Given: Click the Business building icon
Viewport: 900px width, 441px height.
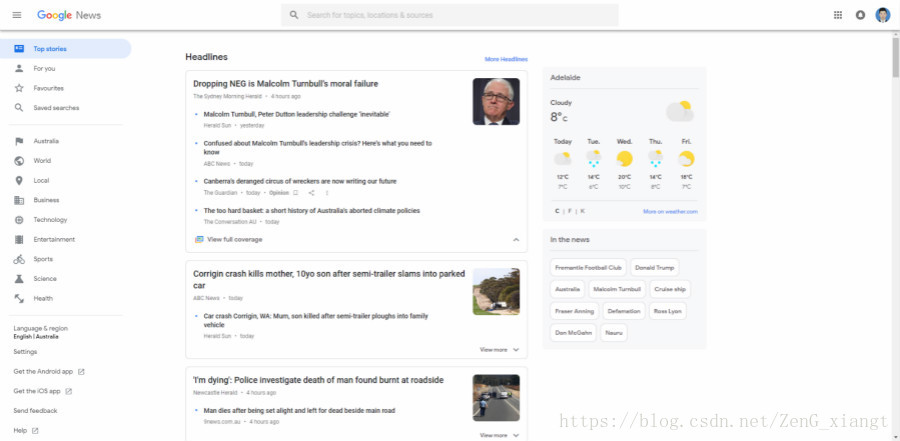Looking at the screenshot, I should tap(19, 200).
